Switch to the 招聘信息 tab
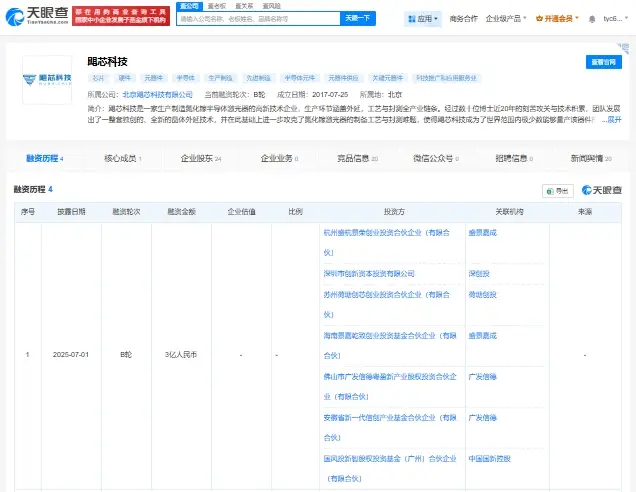Screen dimensions: 636x492 [514, 158]
